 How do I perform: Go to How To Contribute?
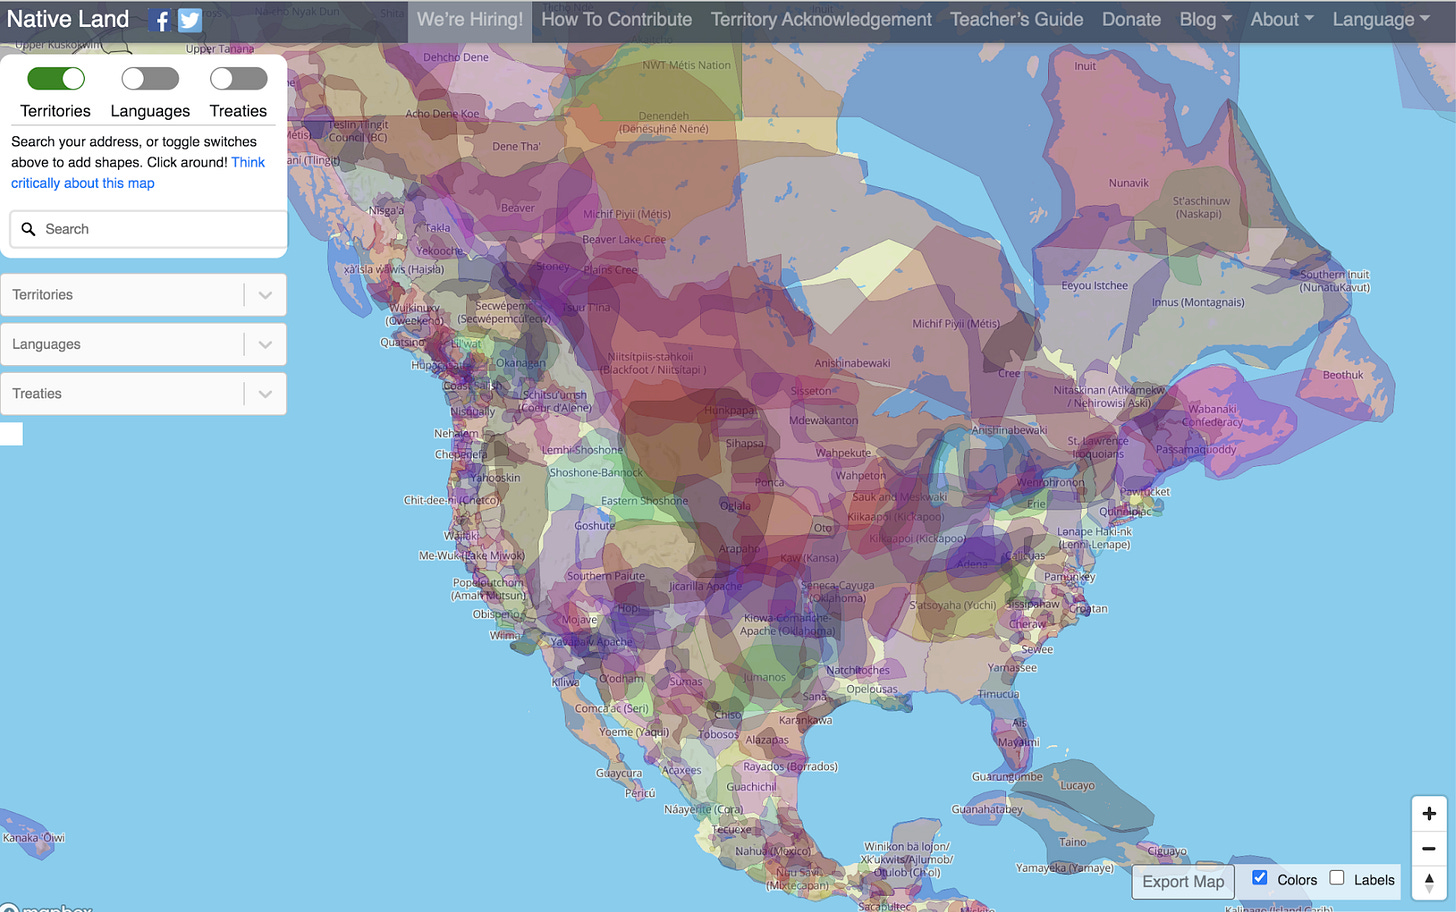[616, 19]
